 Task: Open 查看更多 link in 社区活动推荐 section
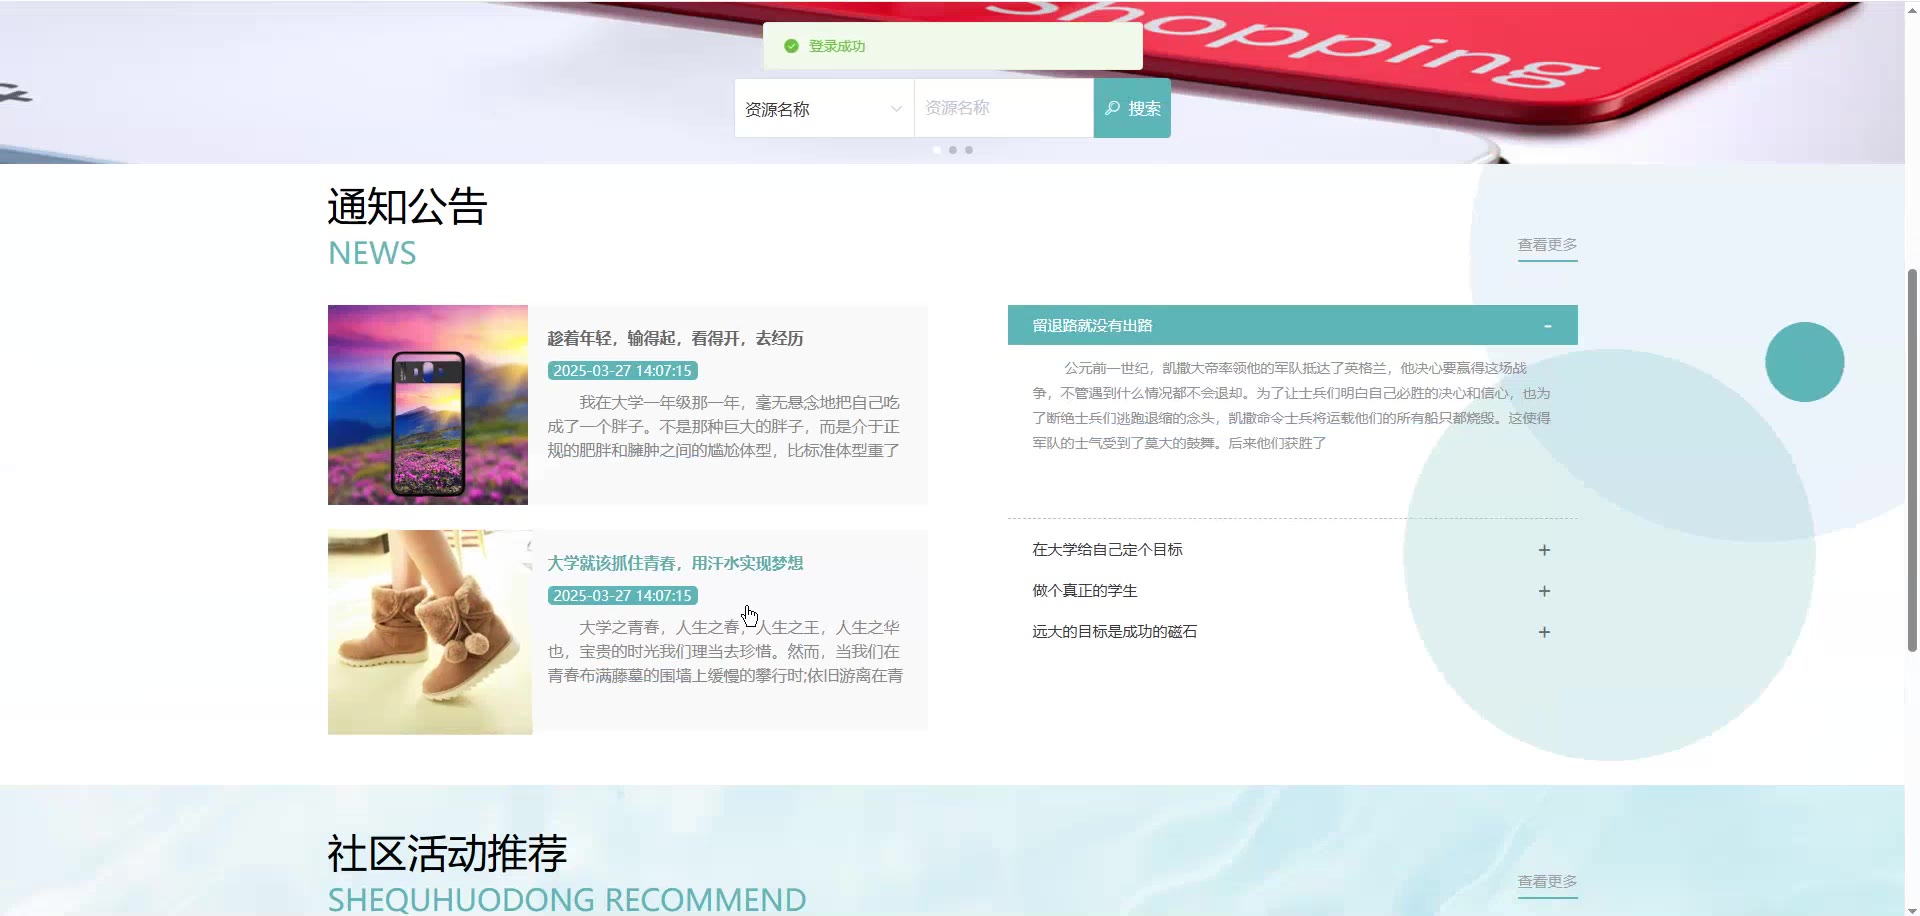[1547, 882]
